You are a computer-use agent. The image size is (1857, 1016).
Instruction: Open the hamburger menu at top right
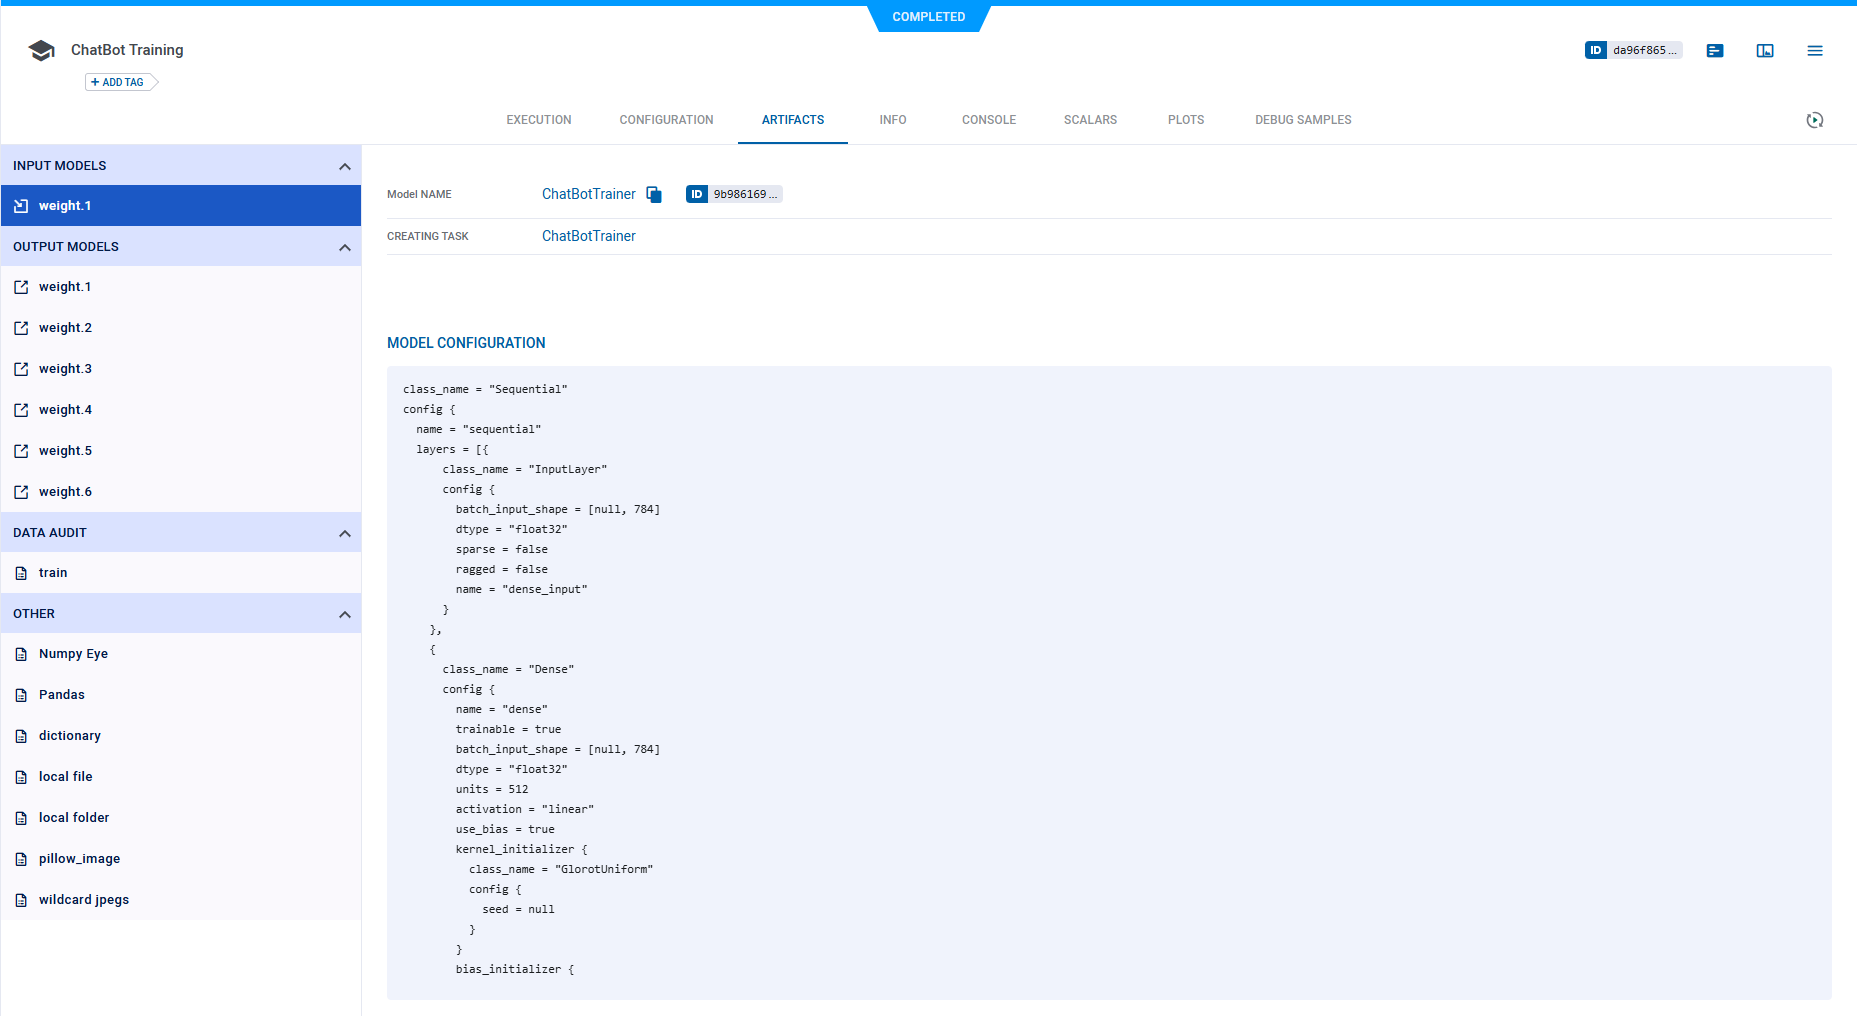pos(1815,51)
